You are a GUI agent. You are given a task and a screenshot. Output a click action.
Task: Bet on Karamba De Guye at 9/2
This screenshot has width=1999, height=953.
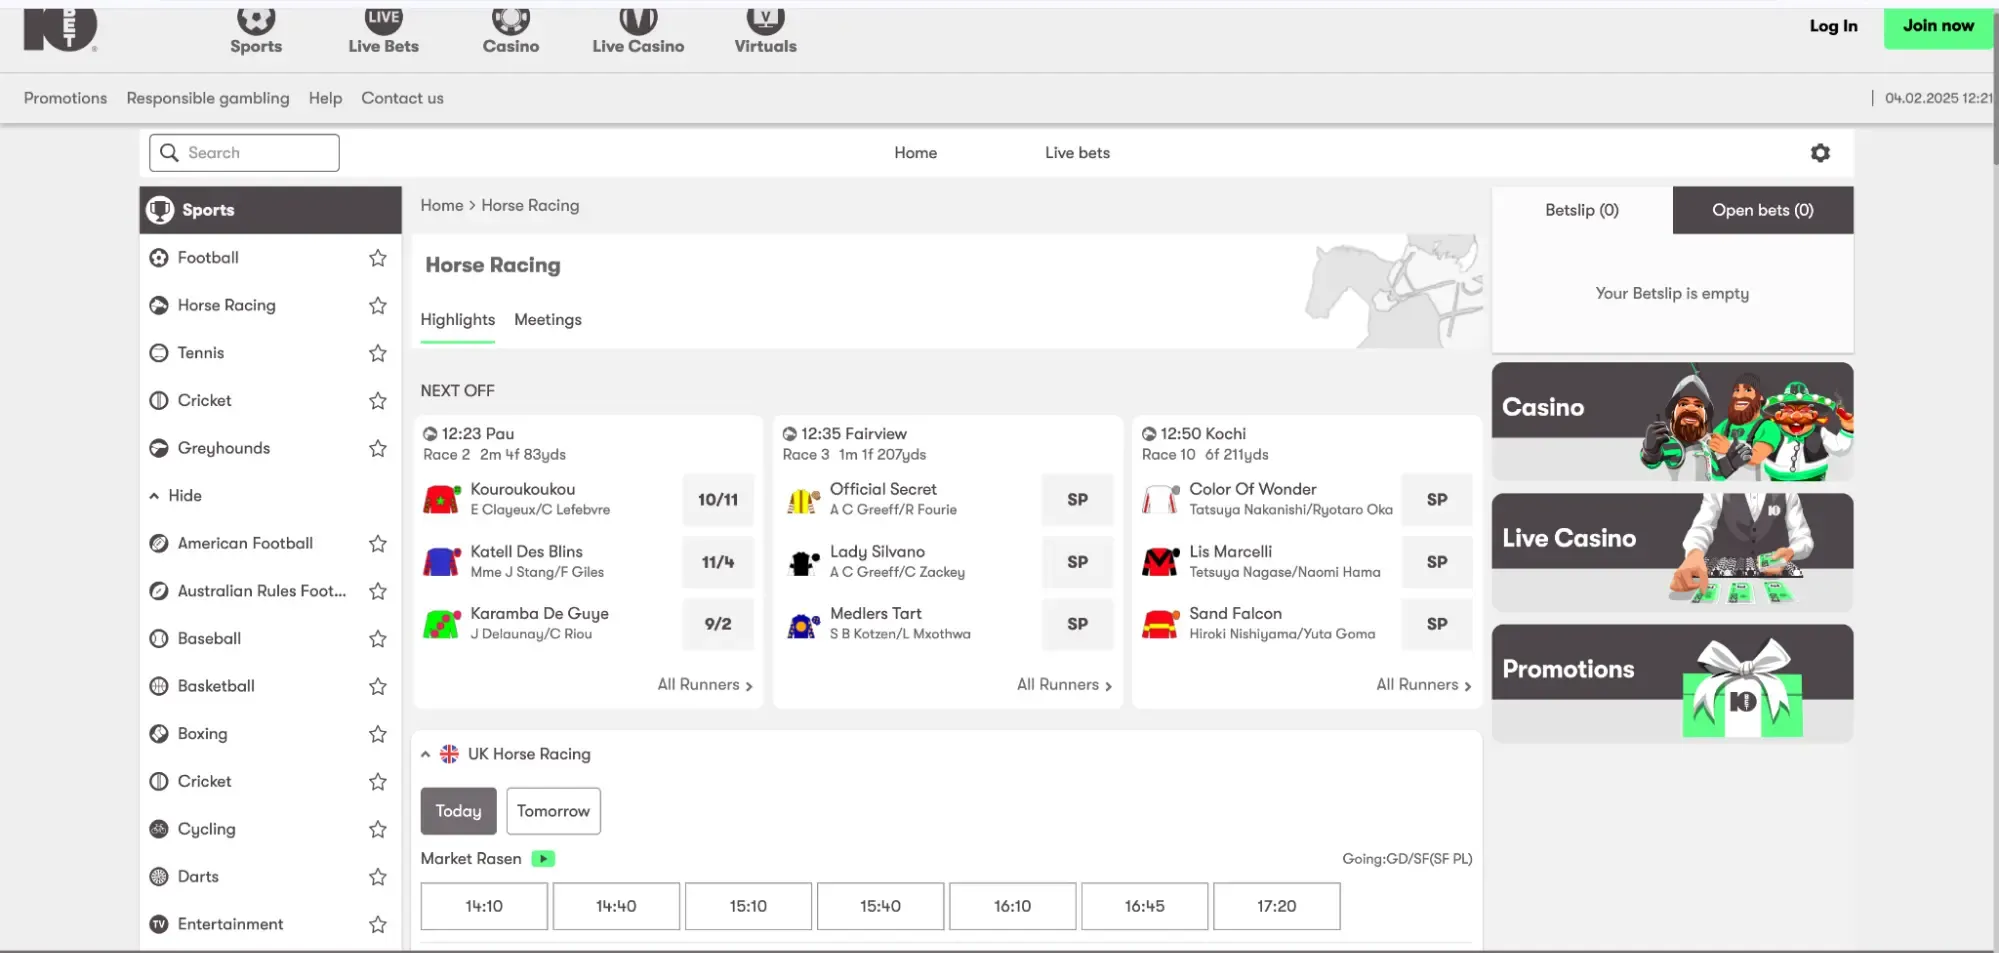click(718, 624)
